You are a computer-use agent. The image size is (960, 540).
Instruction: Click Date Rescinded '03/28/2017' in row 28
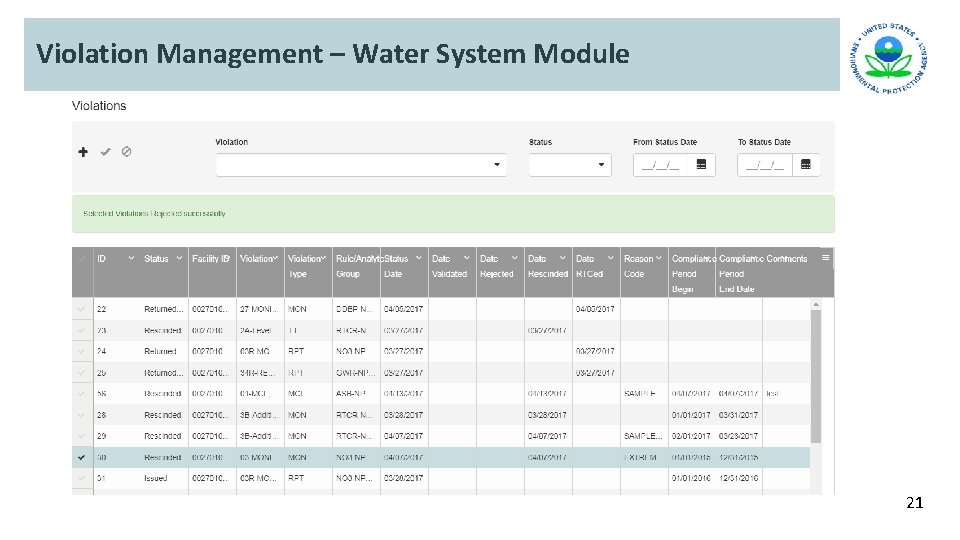pos(547,415)
